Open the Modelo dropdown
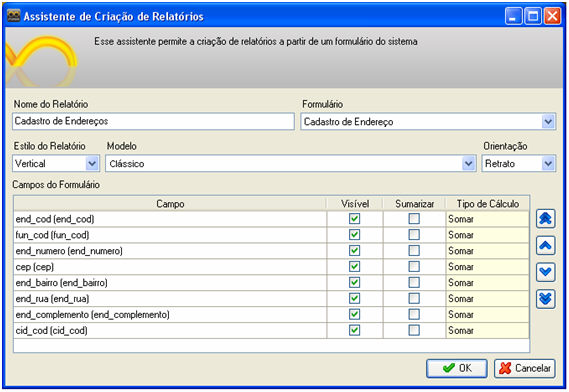The image size is (569, 392). 468,164
